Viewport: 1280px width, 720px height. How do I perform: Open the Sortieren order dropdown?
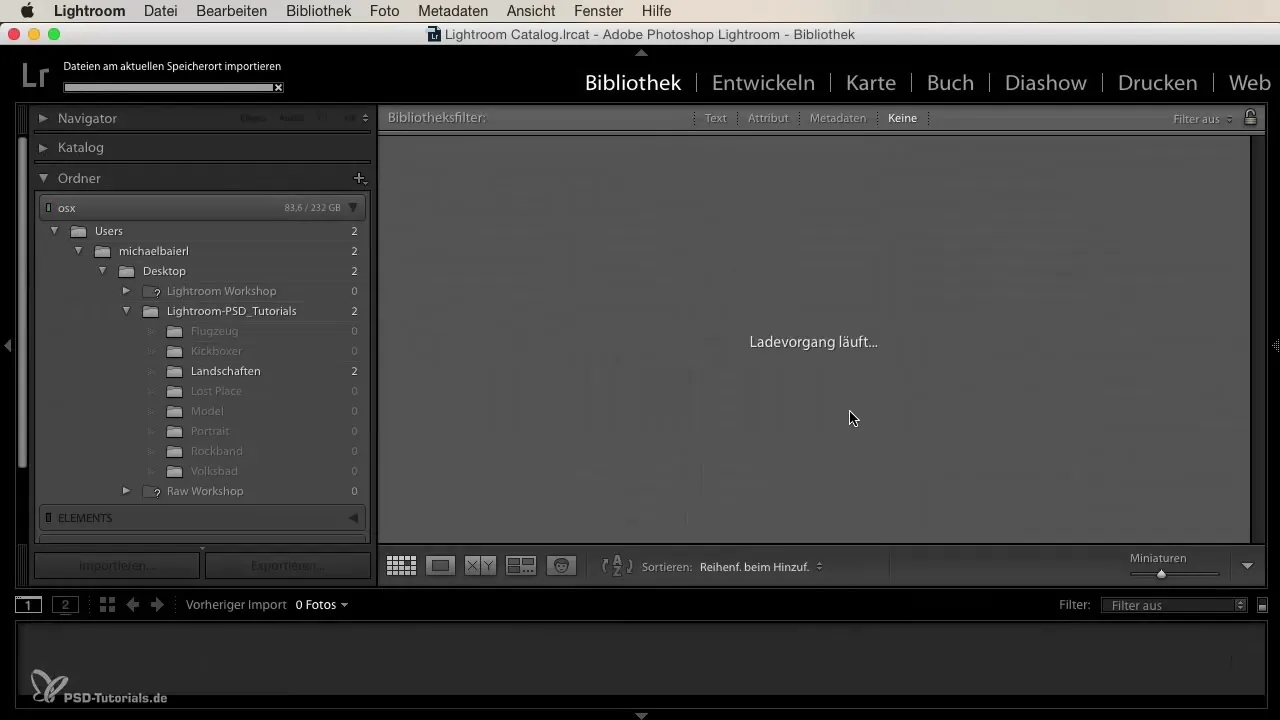(x=761, y=567)
